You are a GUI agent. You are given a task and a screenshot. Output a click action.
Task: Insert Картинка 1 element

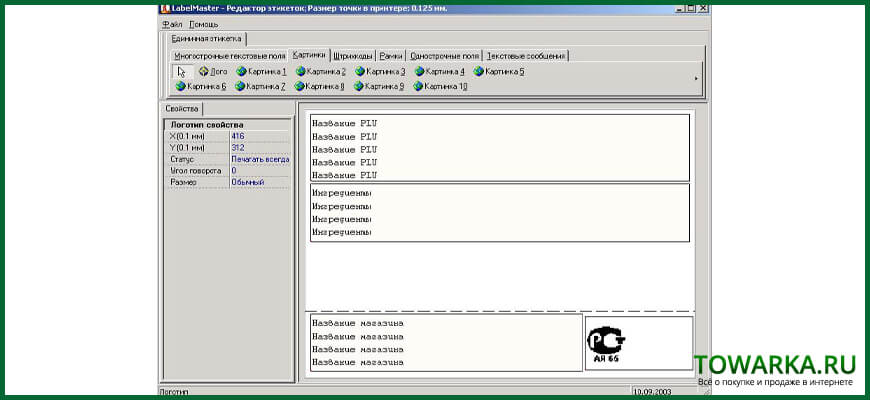261,72
